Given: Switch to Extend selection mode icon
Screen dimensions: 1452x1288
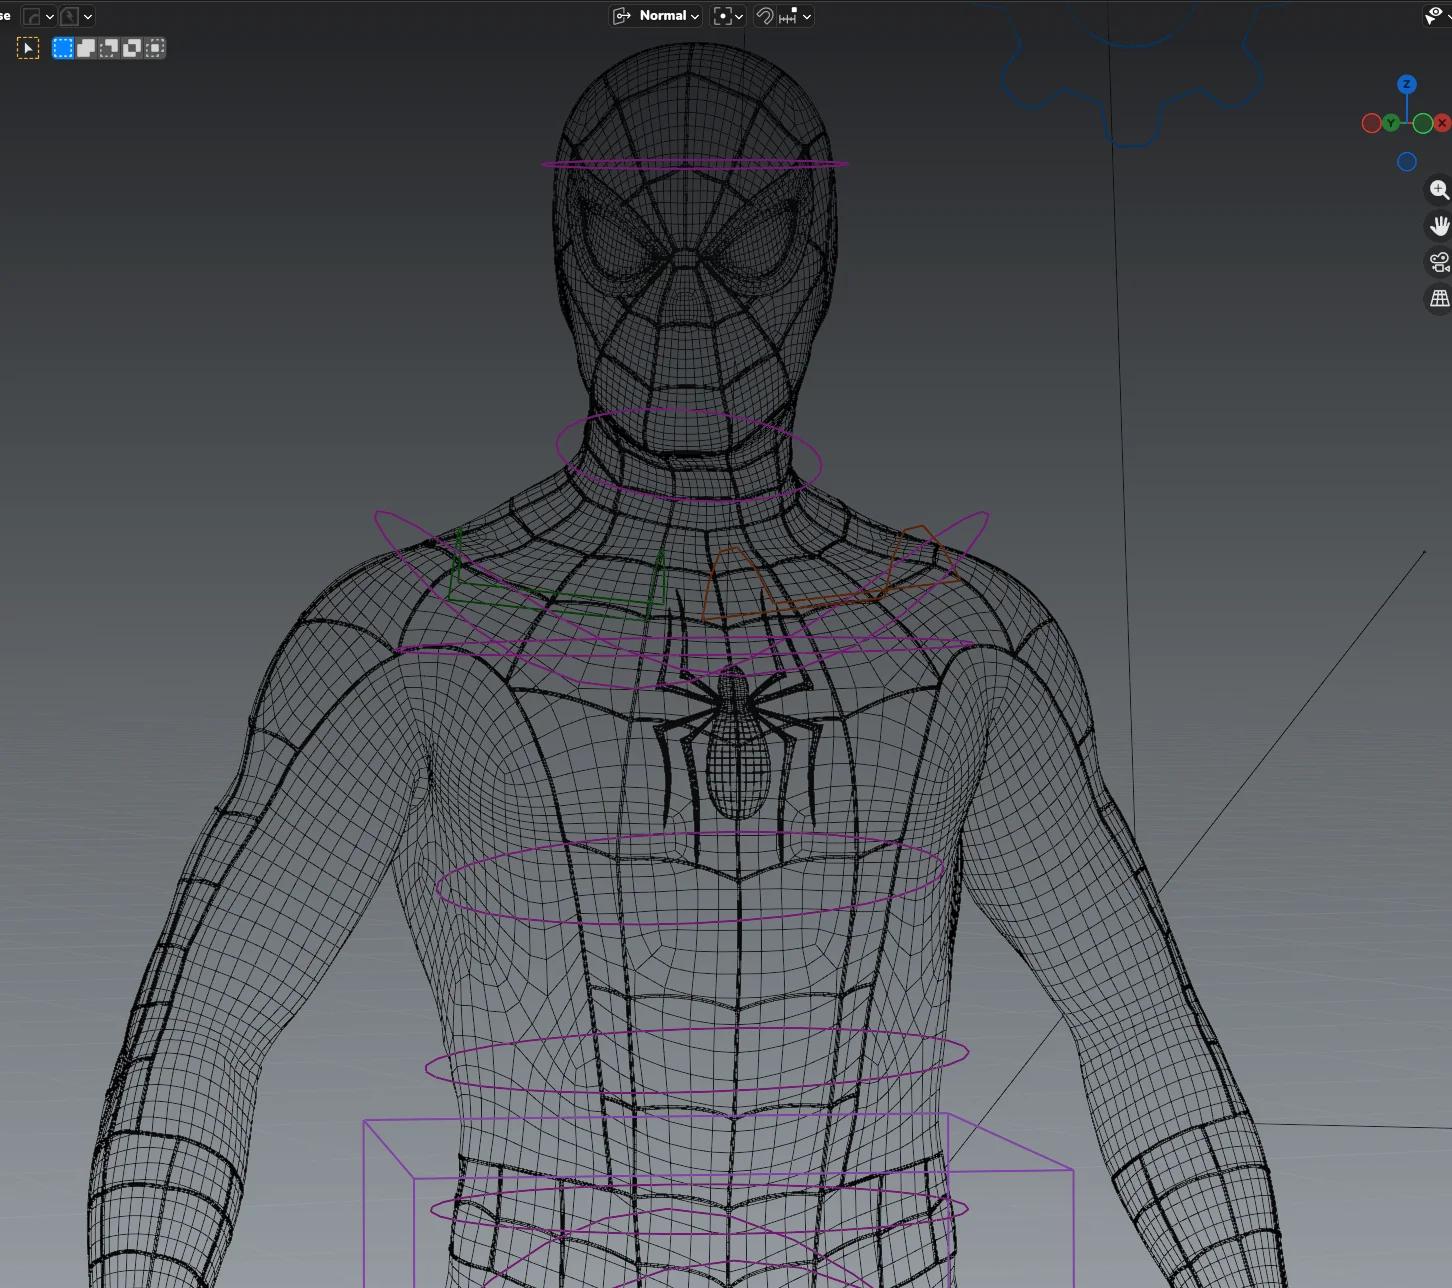Looking at the screenshot, I should click(86, 48).
